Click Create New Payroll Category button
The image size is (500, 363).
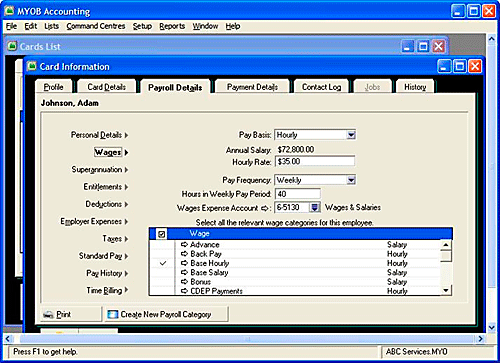pyautogui.click(x=166, y=314)
